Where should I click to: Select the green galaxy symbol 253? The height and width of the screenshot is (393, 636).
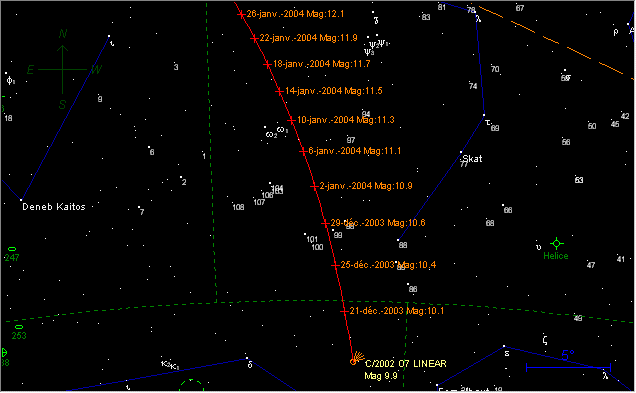[x=19, y=327]
